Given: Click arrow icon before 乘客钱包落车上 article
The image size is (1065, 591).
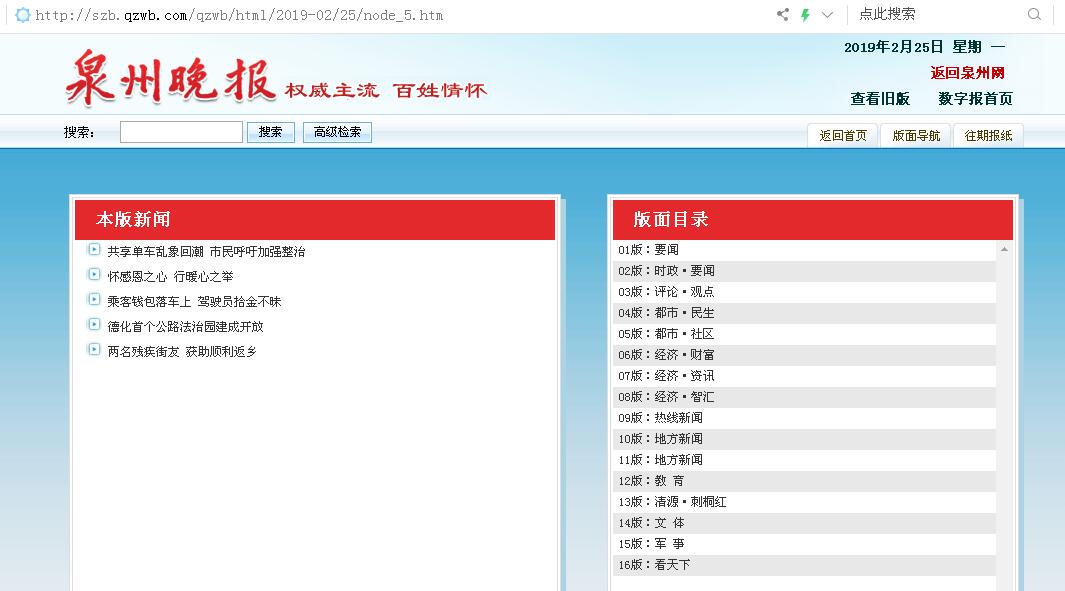Looking at the screenshot, I should tap(94, 300).
